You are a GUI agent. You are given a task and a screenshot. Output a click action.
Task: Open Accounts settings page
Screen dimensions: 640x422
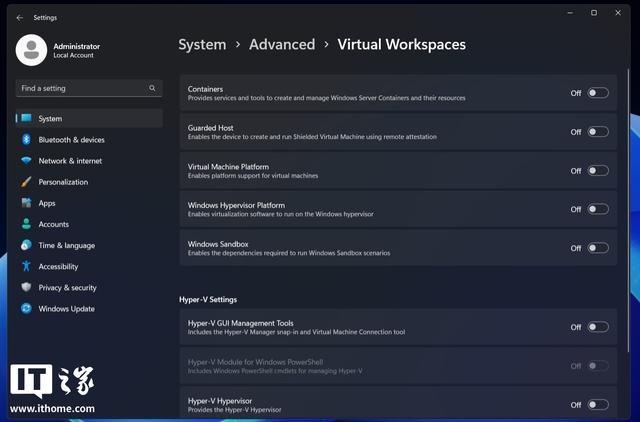pos(54,224)
